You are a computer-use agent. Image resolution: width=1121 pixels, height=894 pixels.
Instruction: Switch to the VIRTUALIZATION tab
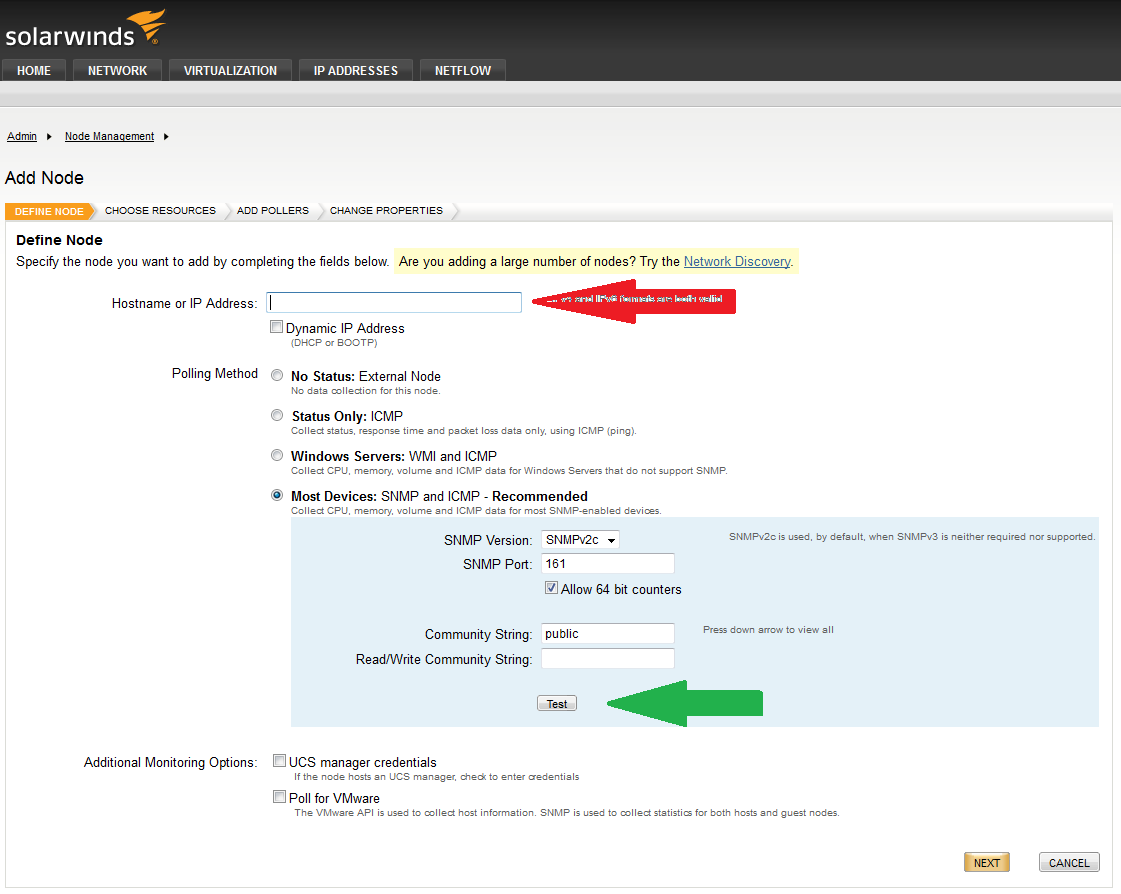230,70
